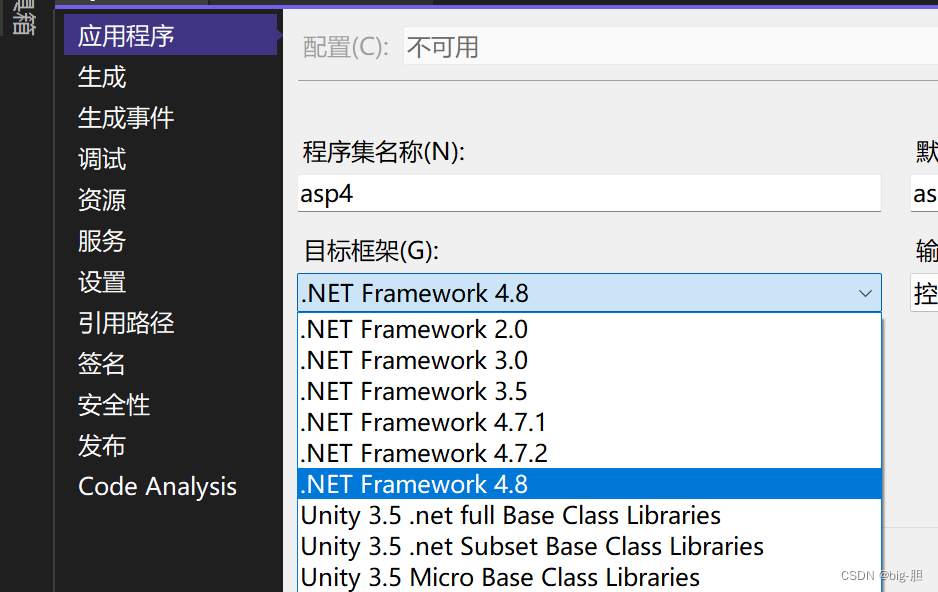Select Unity 3.5 .net Subset Base Class Libraries
This screenshot has width=938, height=592.
(589, 547)
